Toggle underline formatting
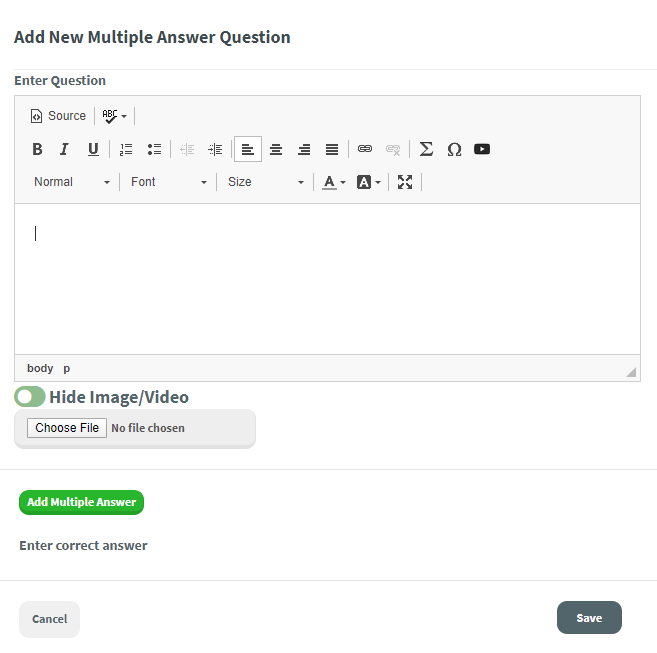Screen dimensions: 657x653 [x=93, y=149]
